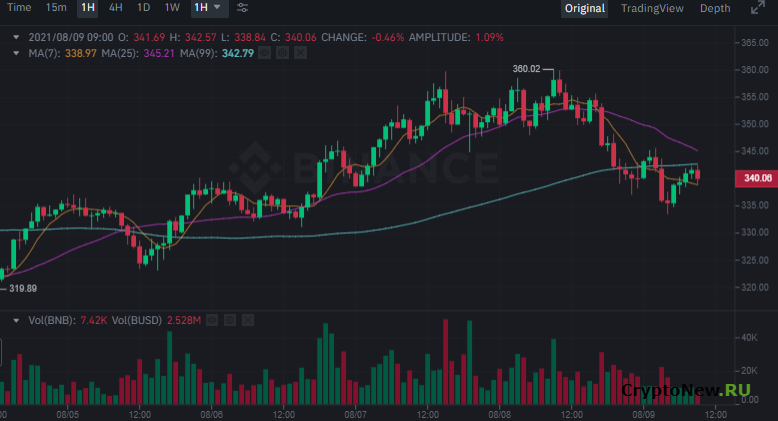The image size is (778, 421).
Task: Remove the Volume indicator with X icon
Action: coord(248,320)
